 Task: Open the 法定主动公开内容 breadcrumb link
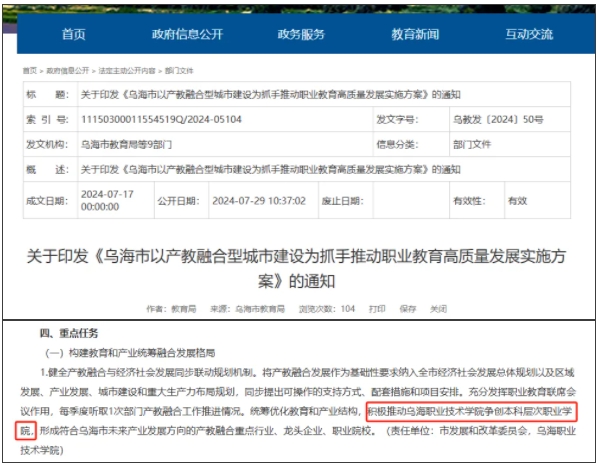127,71
